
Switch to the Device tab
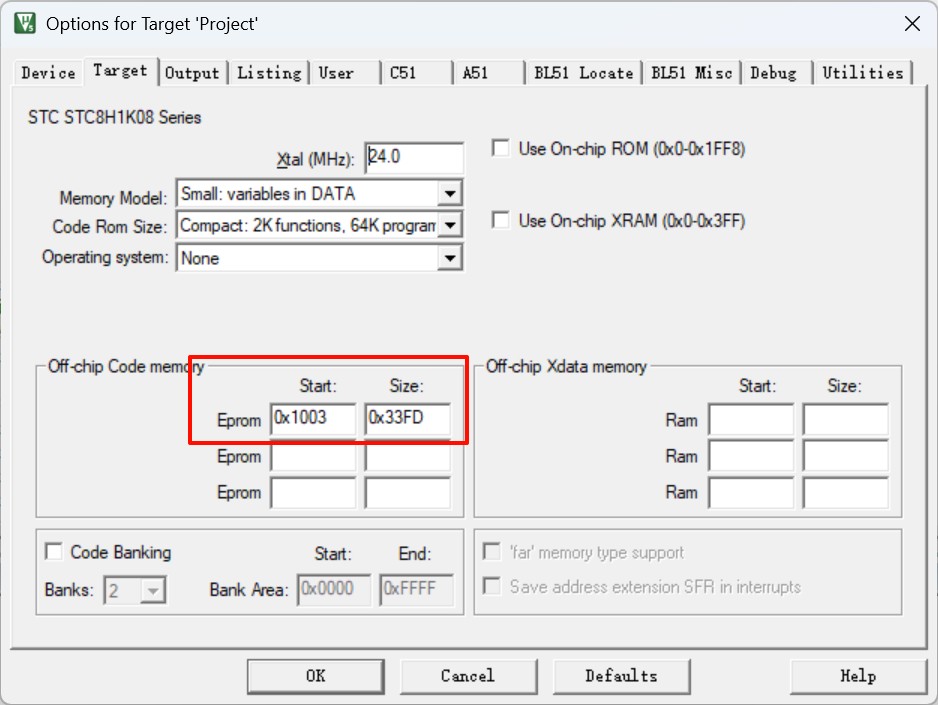coord(48,73)
